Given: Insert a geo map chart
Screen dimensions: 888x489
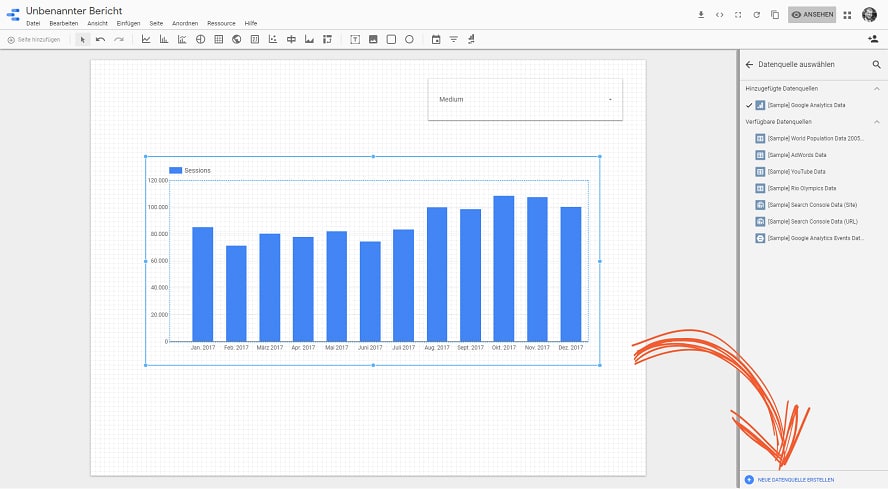Looking at the screenshot, I should (236, 40).
